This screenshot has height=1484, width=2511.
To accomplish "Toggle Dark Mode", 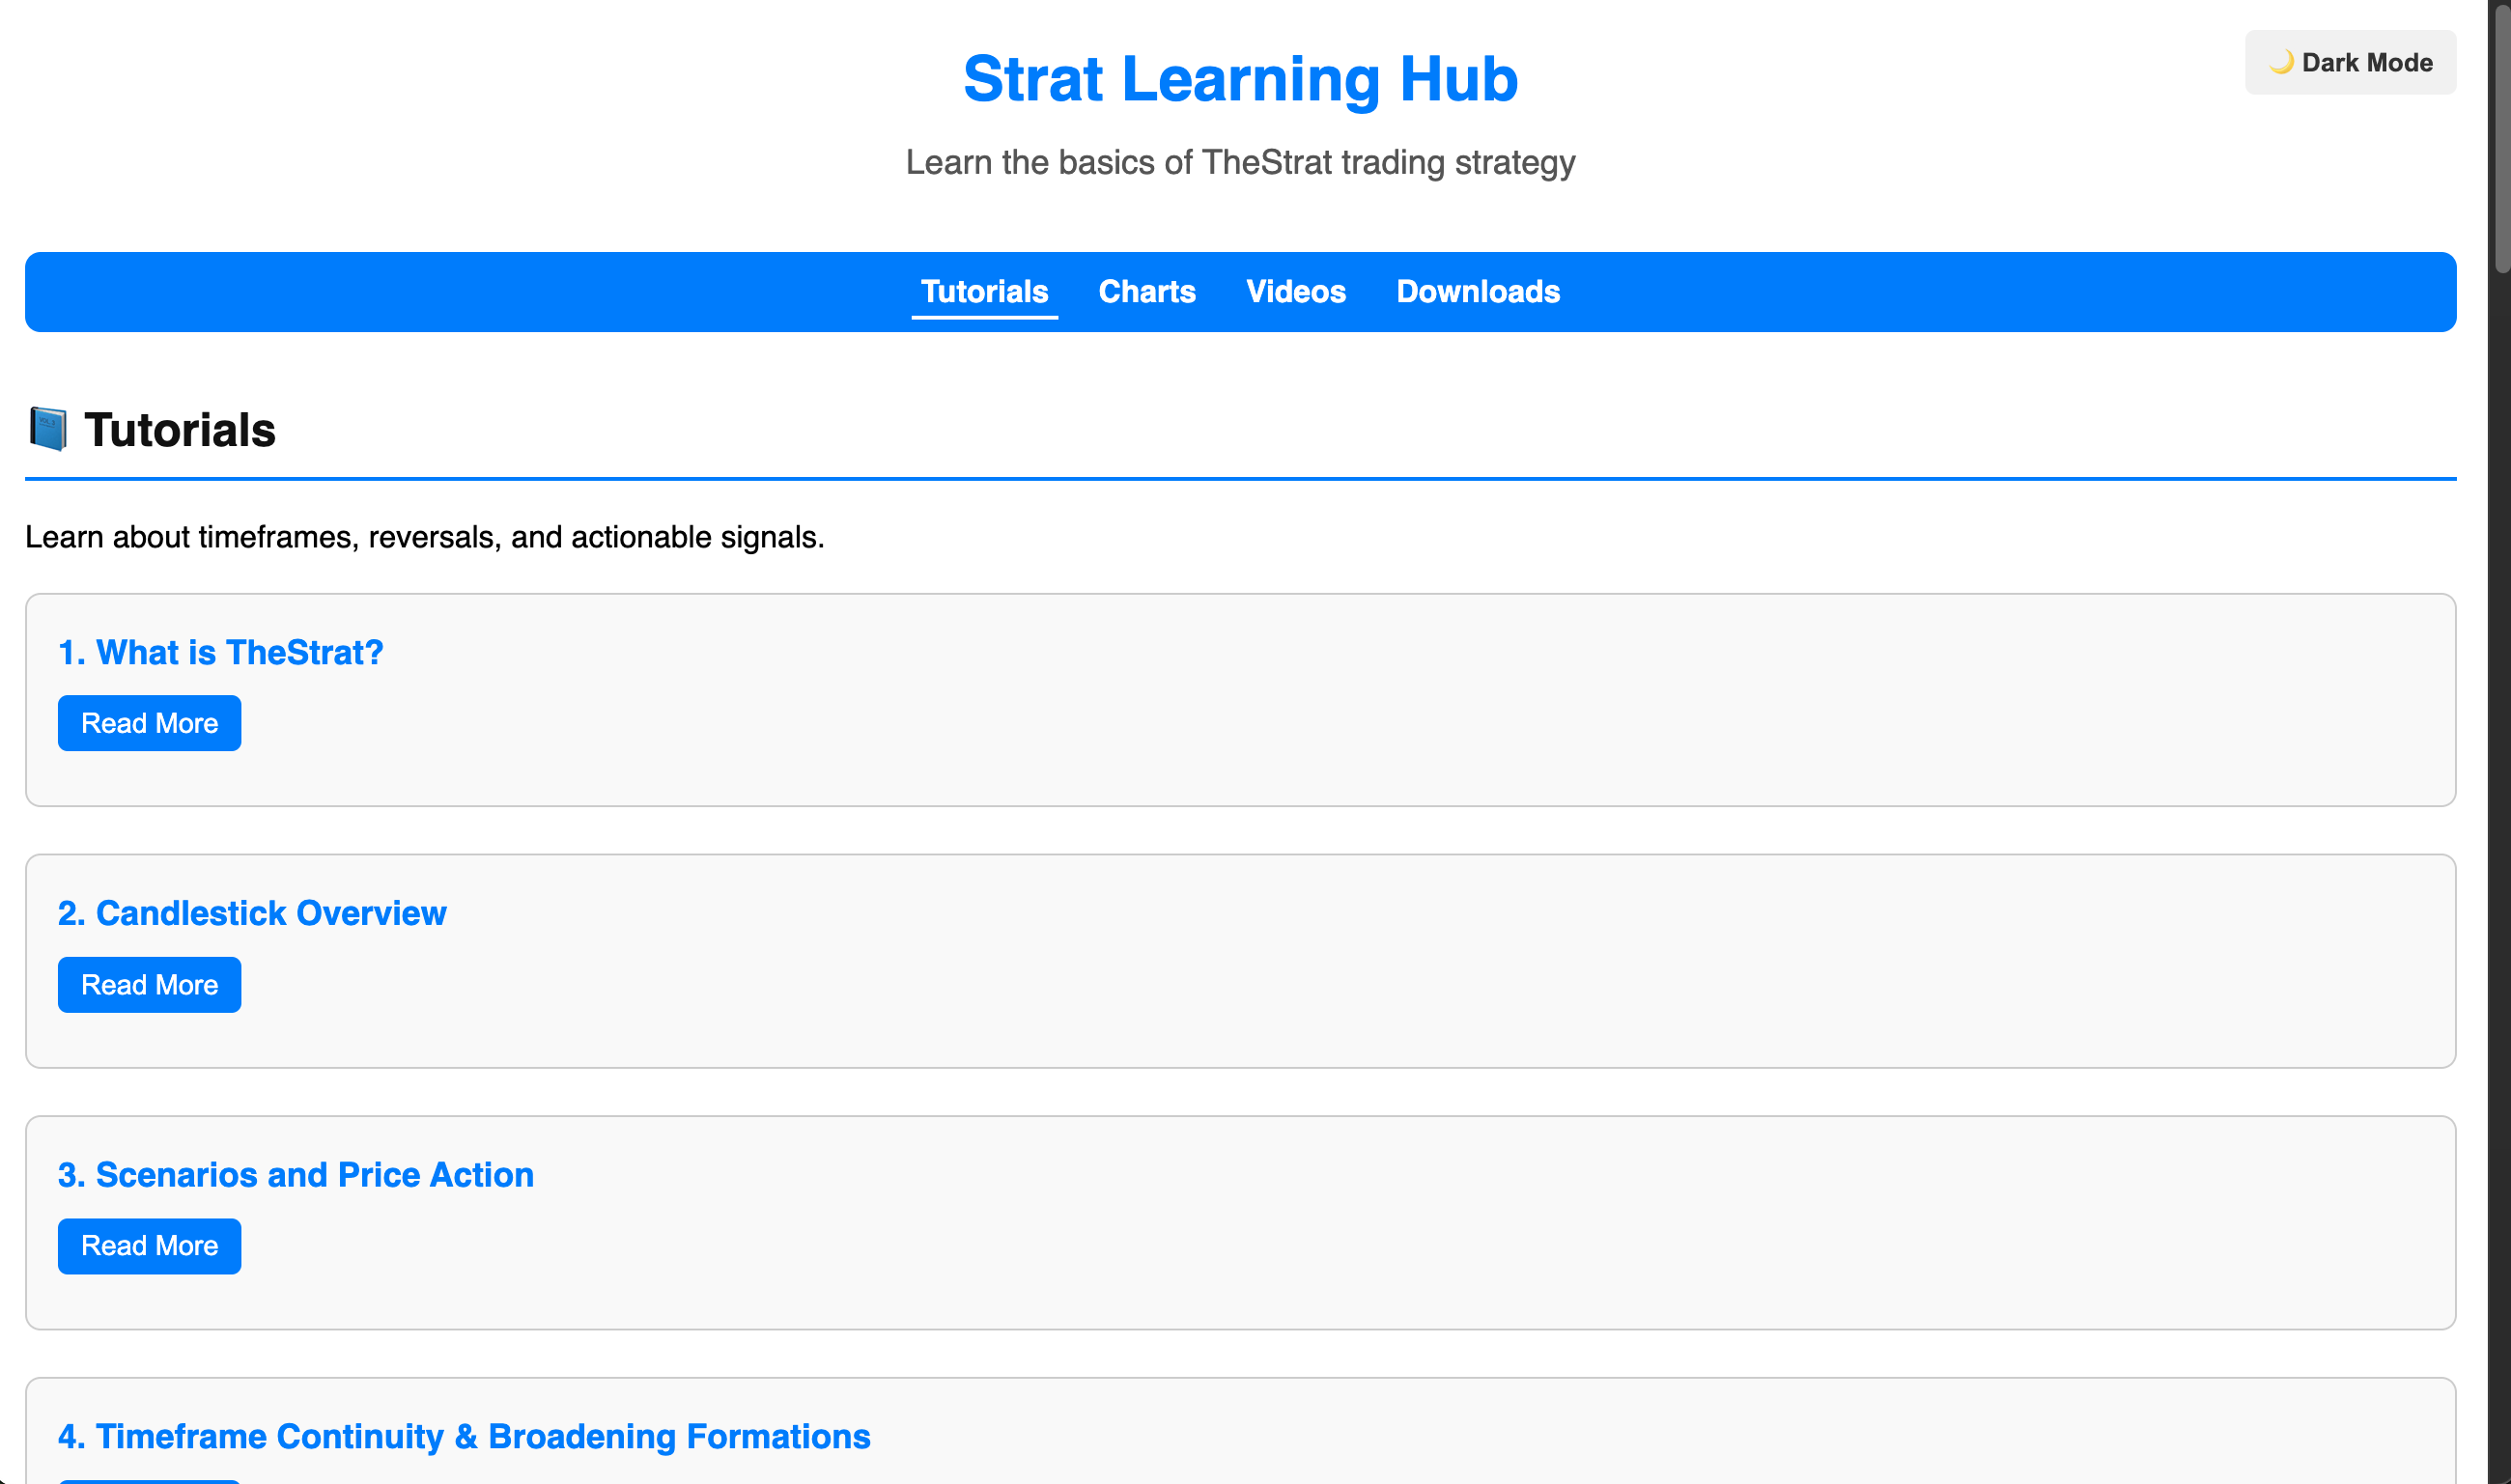I will (2349, 62).
